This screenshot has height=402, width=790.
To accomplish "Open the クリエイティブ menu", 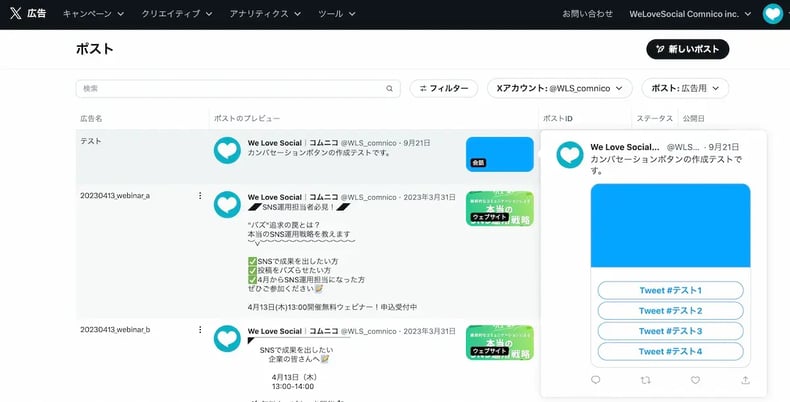I will (176, 14).
